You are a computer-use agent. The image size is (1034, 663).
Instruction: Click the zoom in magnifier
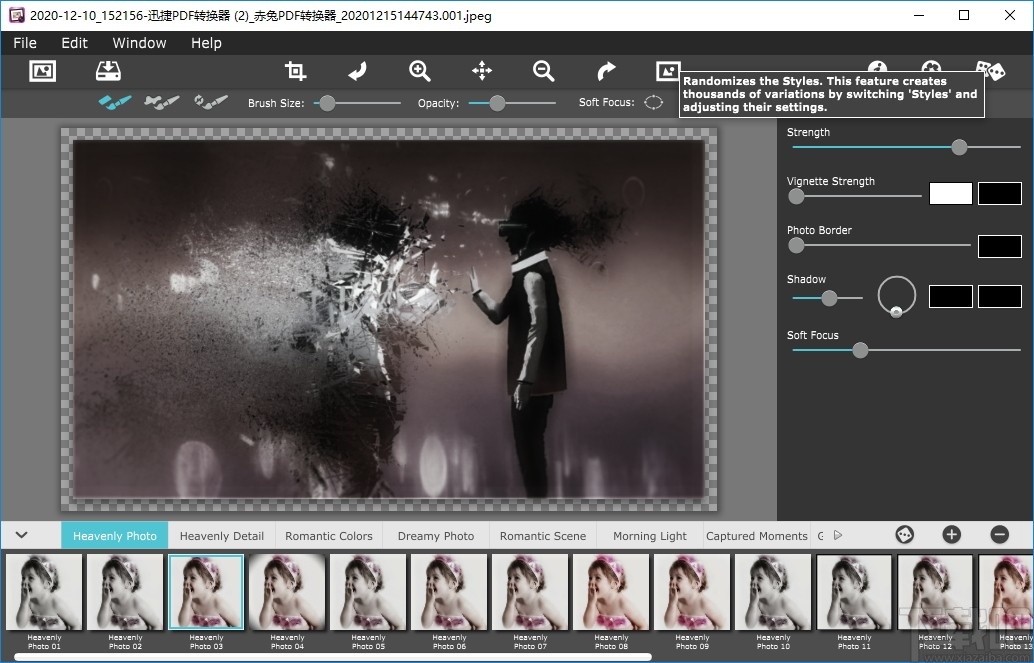(x=420, y=71)
